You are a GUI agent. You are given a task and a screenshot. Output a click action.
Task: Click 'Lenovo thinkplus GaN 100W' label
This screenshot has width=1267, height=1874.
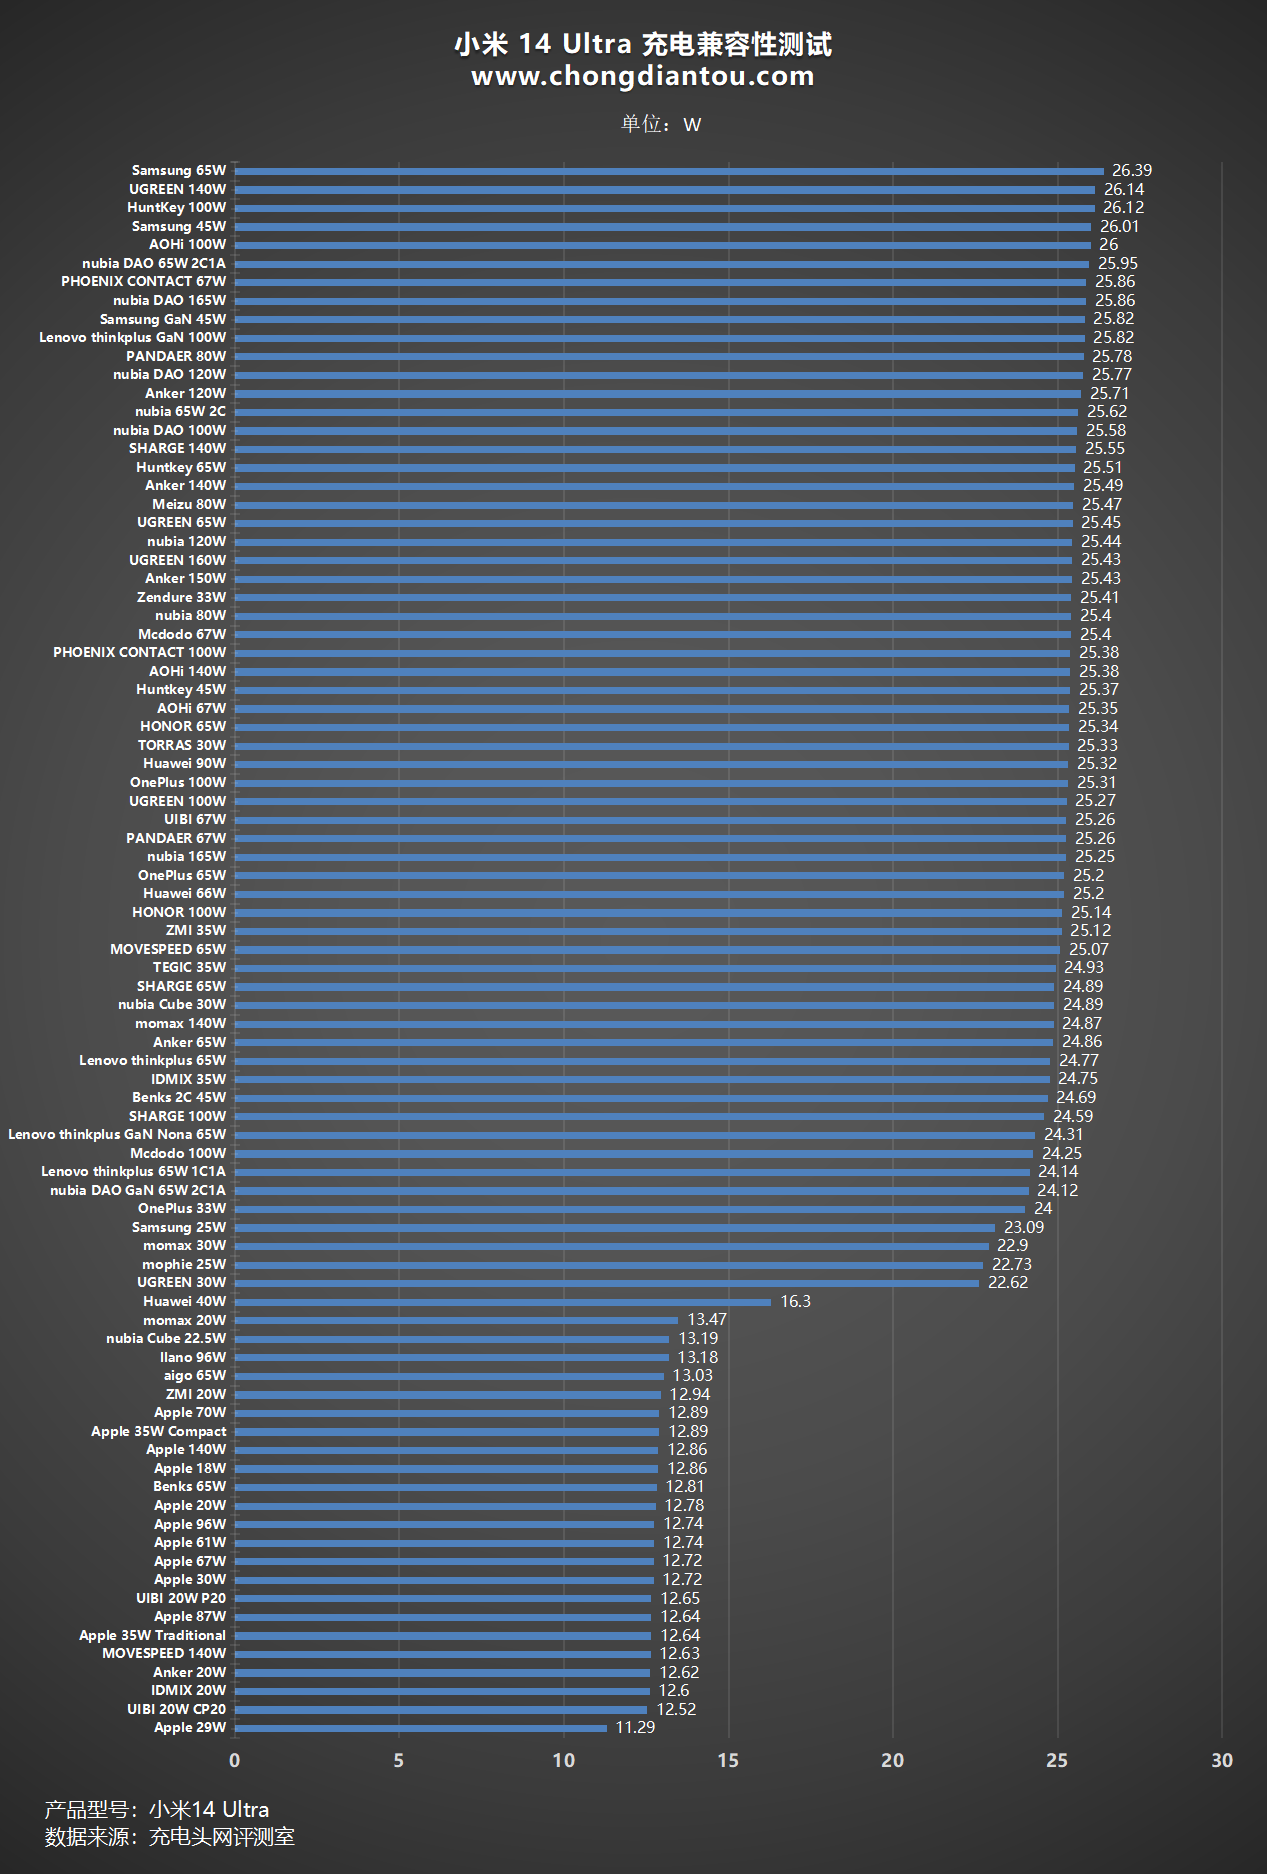tap(132, 337)
